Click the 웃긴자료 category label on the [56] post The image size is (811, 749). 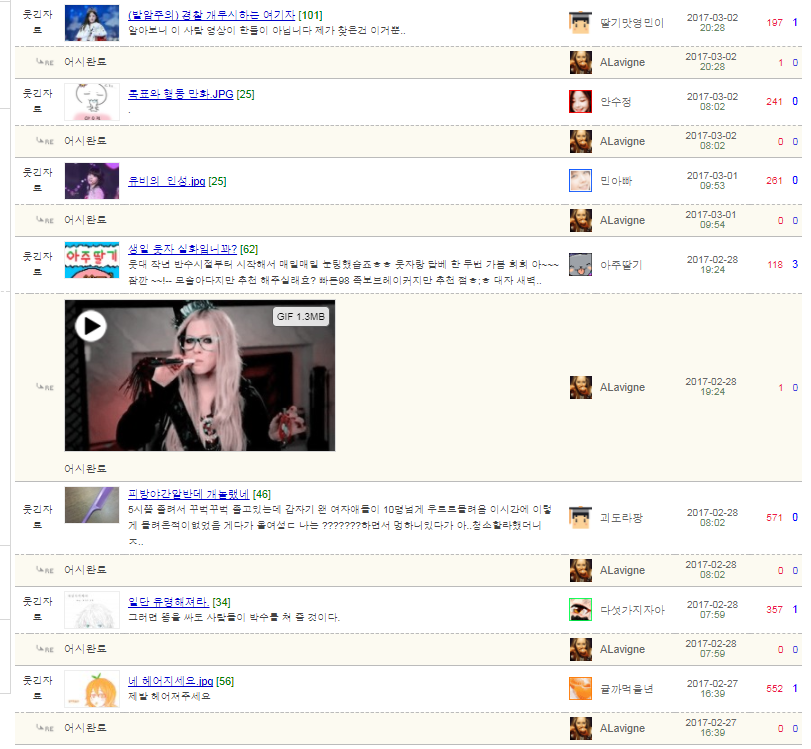point(37,688)
